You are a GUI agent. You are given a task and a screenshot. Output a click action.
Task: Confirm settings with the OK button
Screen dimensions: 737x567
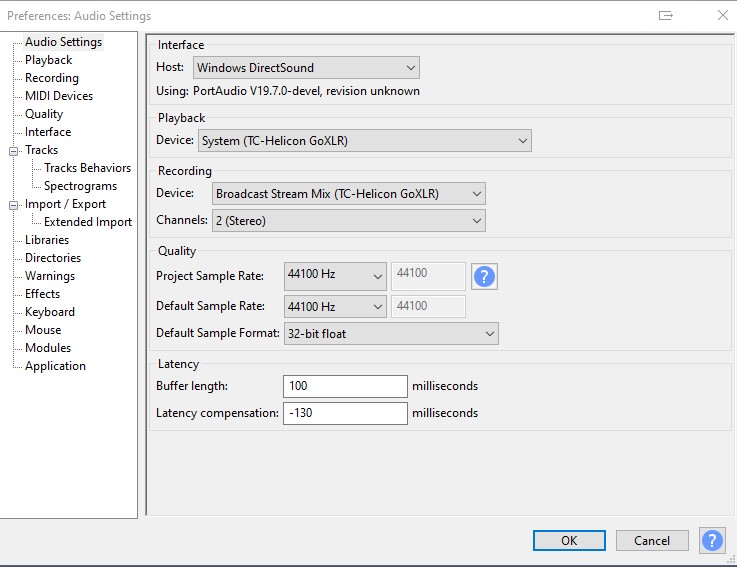point(569,541)
